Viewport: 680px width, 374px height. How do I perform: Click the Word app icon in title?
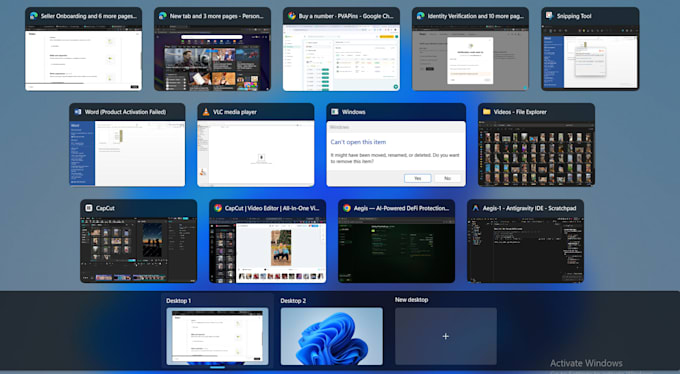click(78, 112)
